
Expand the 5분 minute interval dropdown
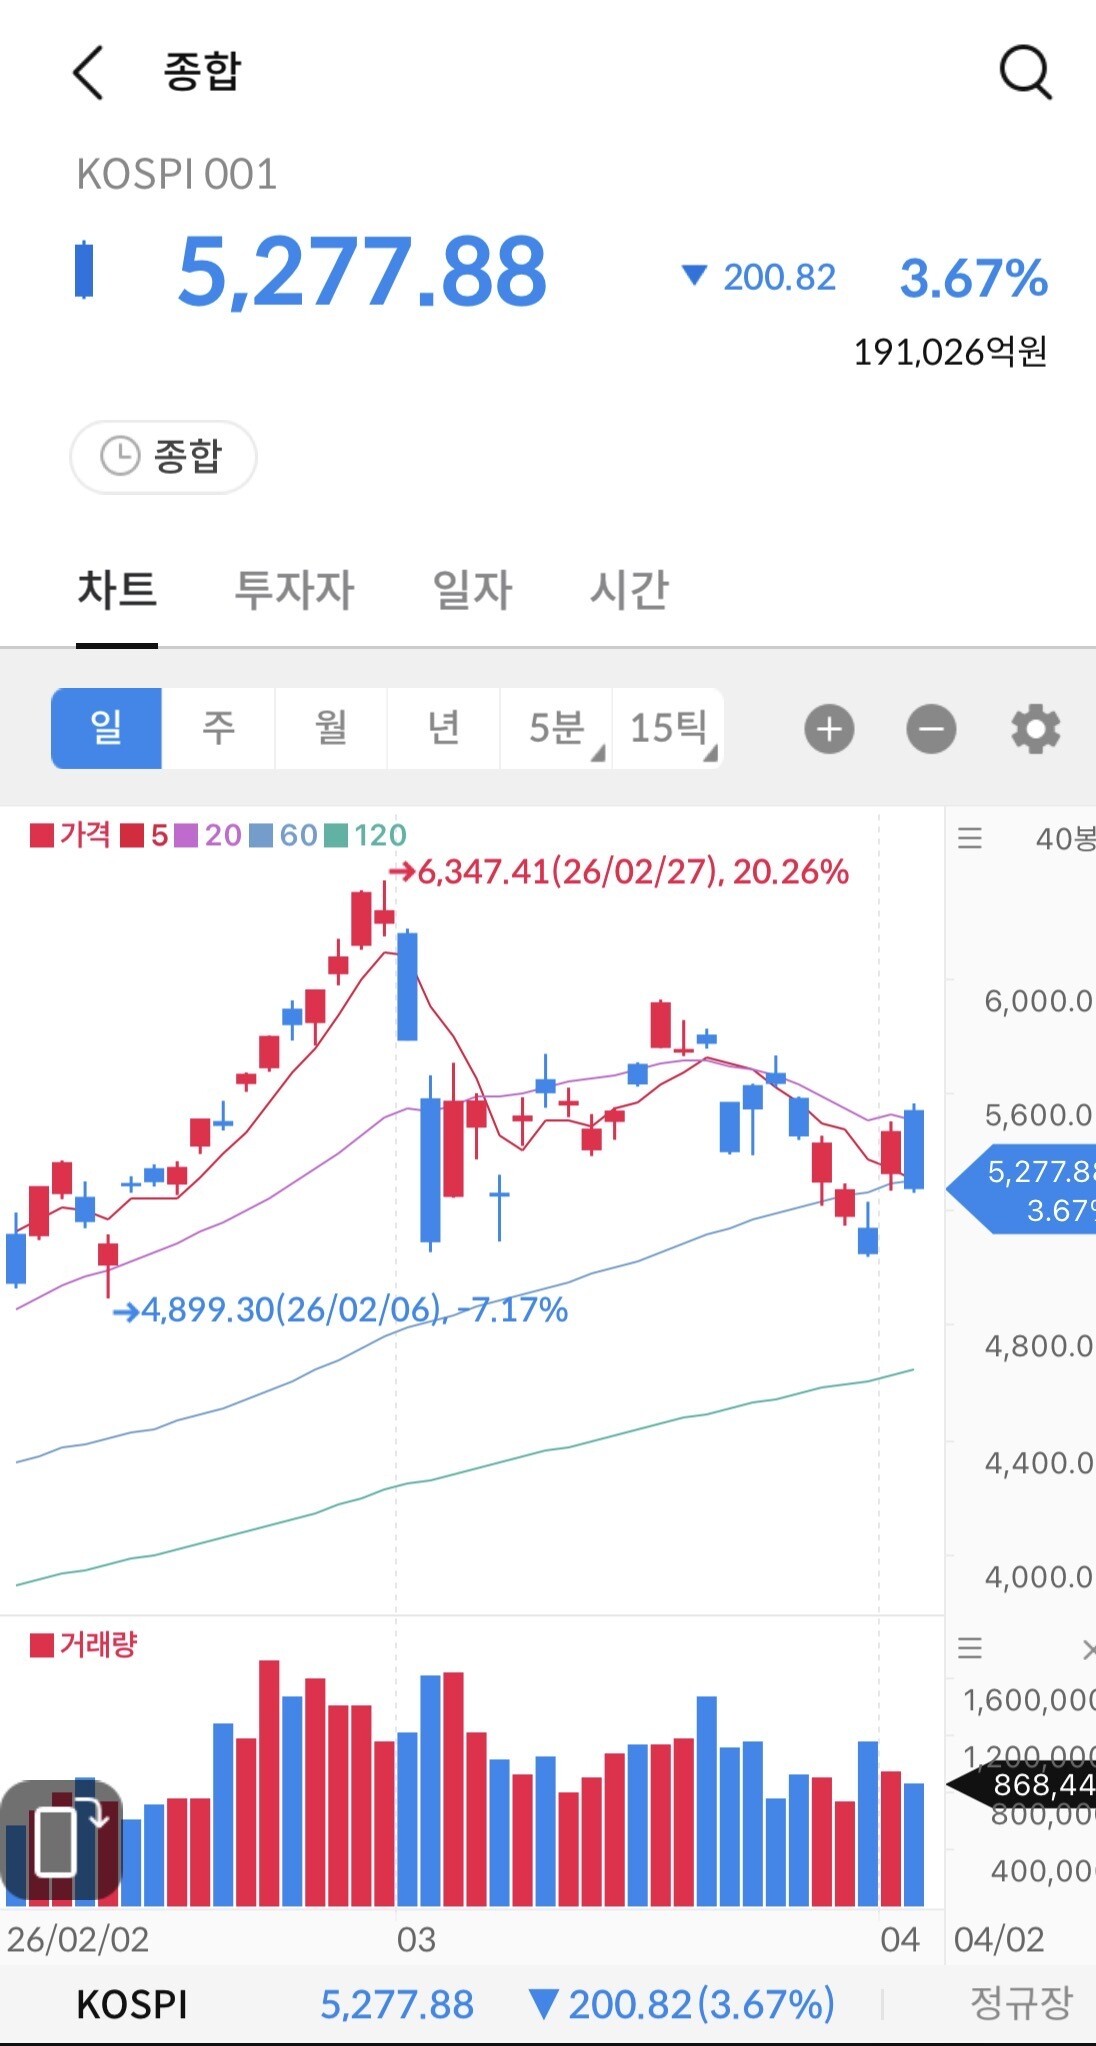point(556,728)
